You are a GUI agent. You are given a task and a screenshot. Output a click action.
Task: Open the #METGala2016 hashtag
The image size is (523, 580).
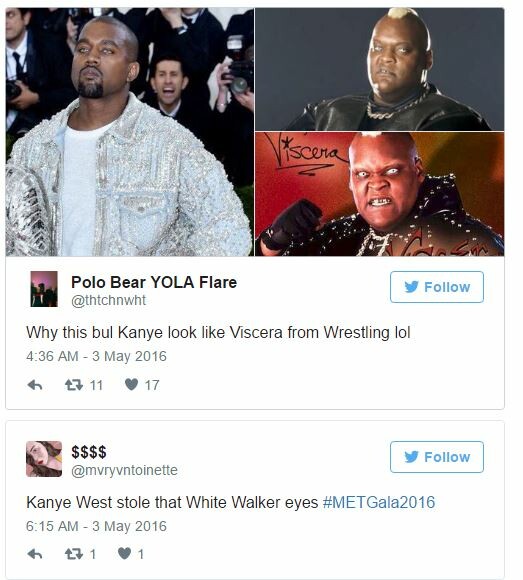pyautogui.click(x=379, y=502)
